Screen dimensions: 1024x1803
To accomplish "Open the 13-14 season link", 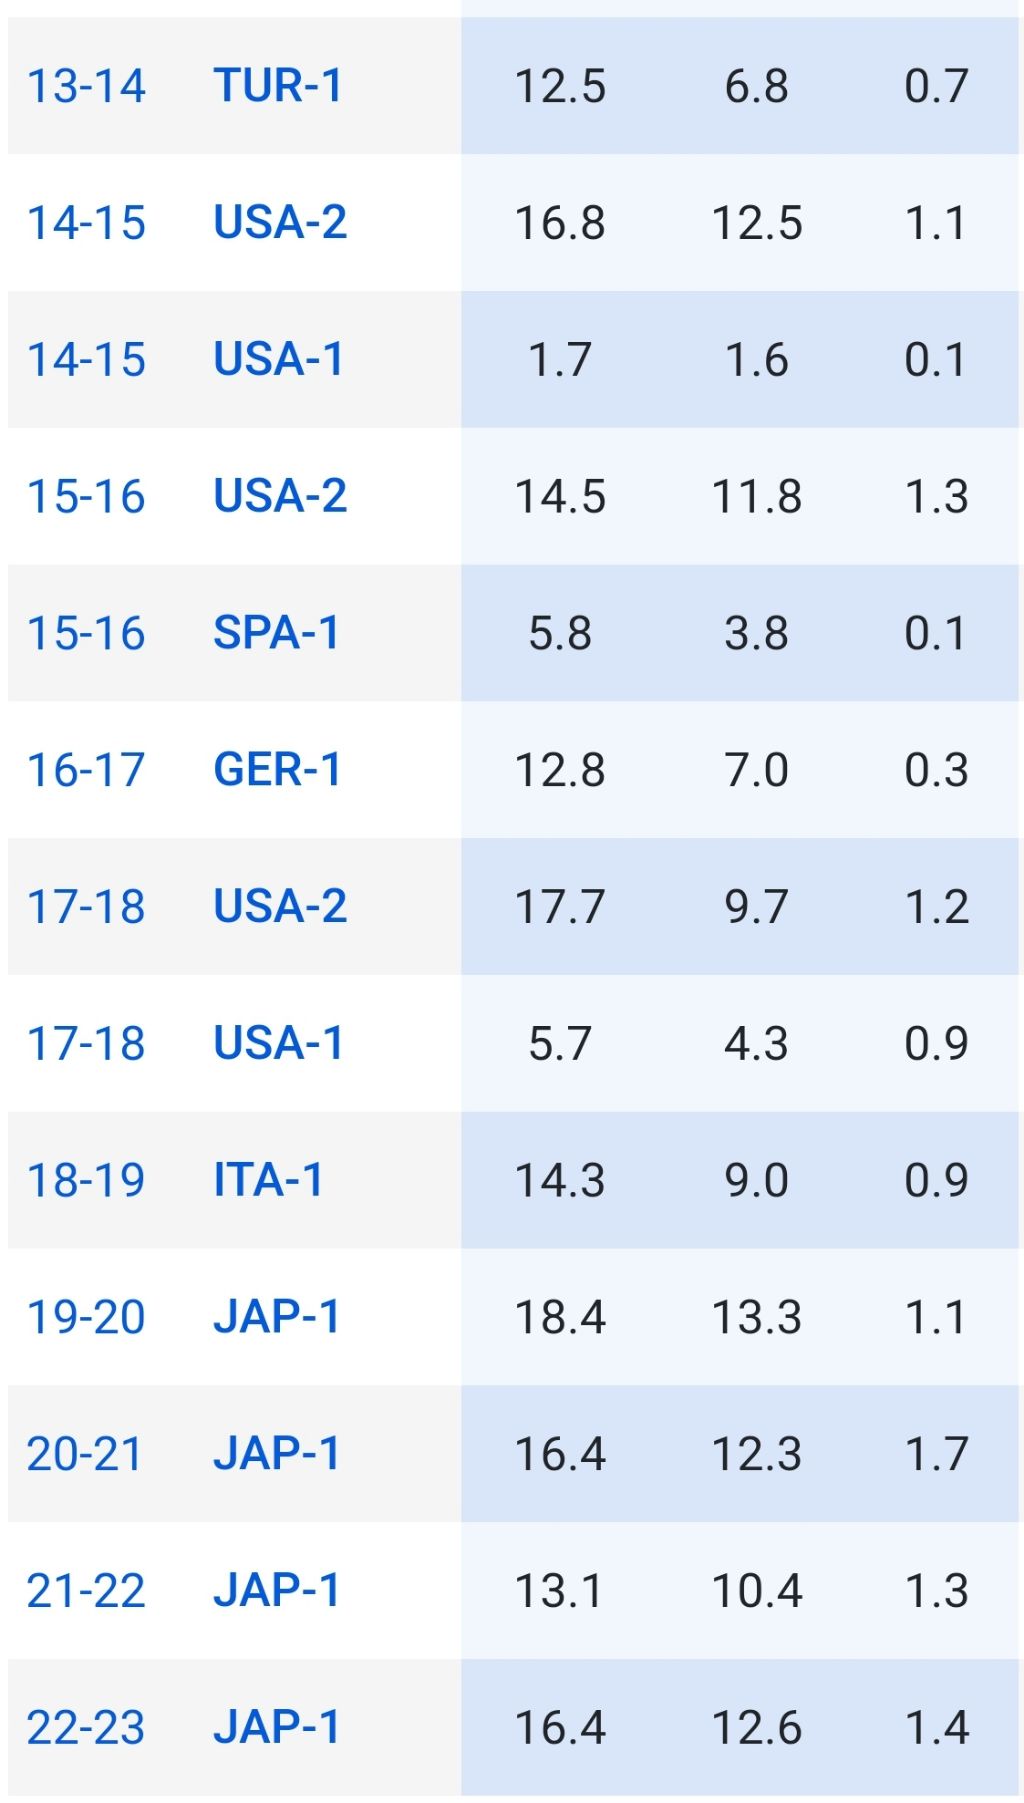I will point(86,86).
